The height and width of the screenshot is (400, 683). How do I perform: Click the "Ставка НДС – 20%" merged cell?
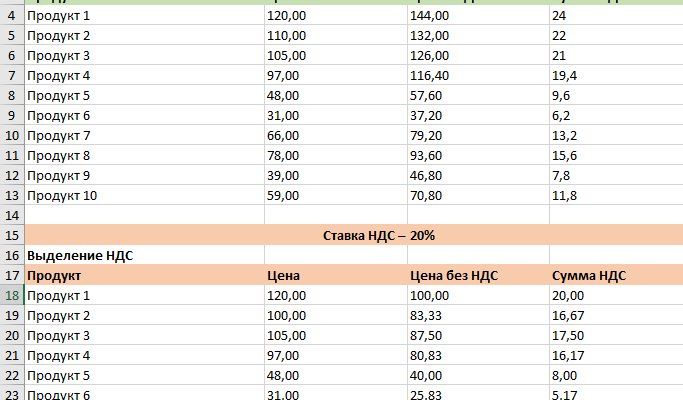click(379, 235)
